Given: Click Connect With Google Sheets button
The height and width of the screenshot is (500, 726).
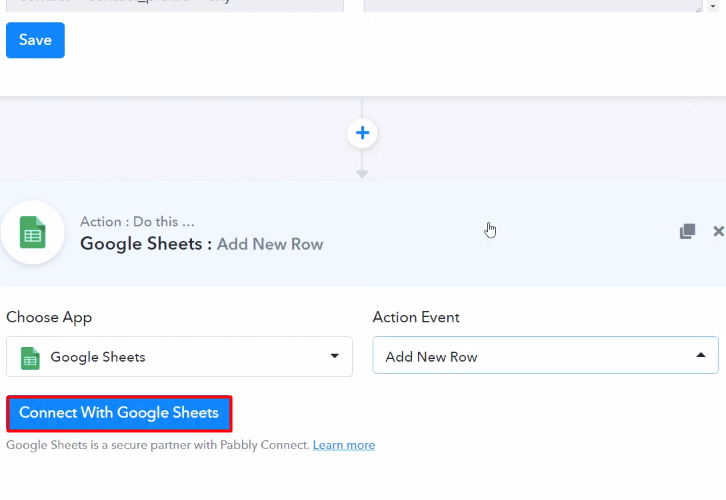Looking at the screenshot, I should [119, 413].
